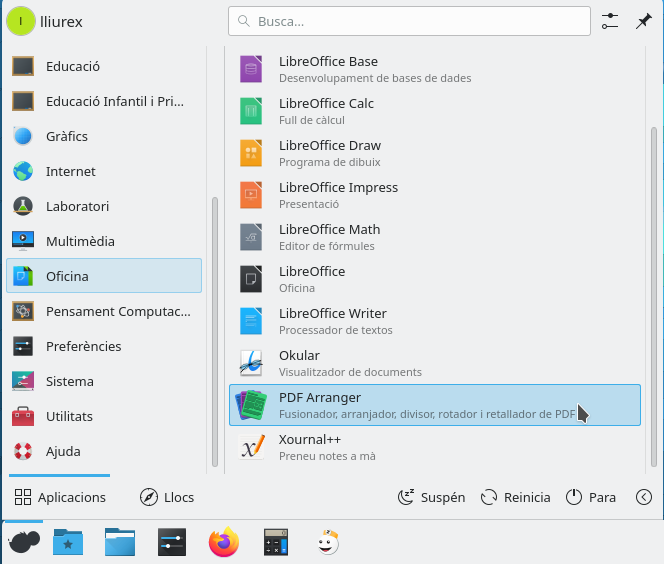Open system settings from the taskbar
This screenshot has width=664, height=564.
172,542
